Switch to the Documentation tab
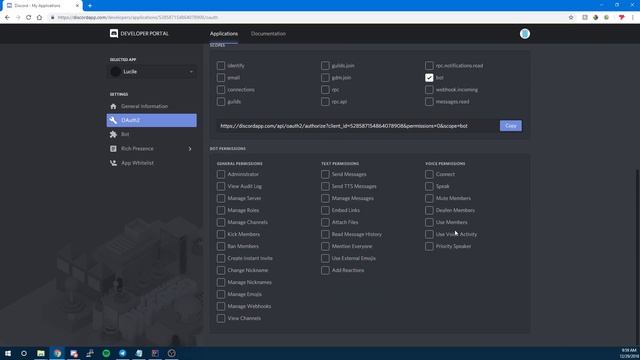Image resolution: width=640 pixels, height=360 pixels. pos(268,33)
